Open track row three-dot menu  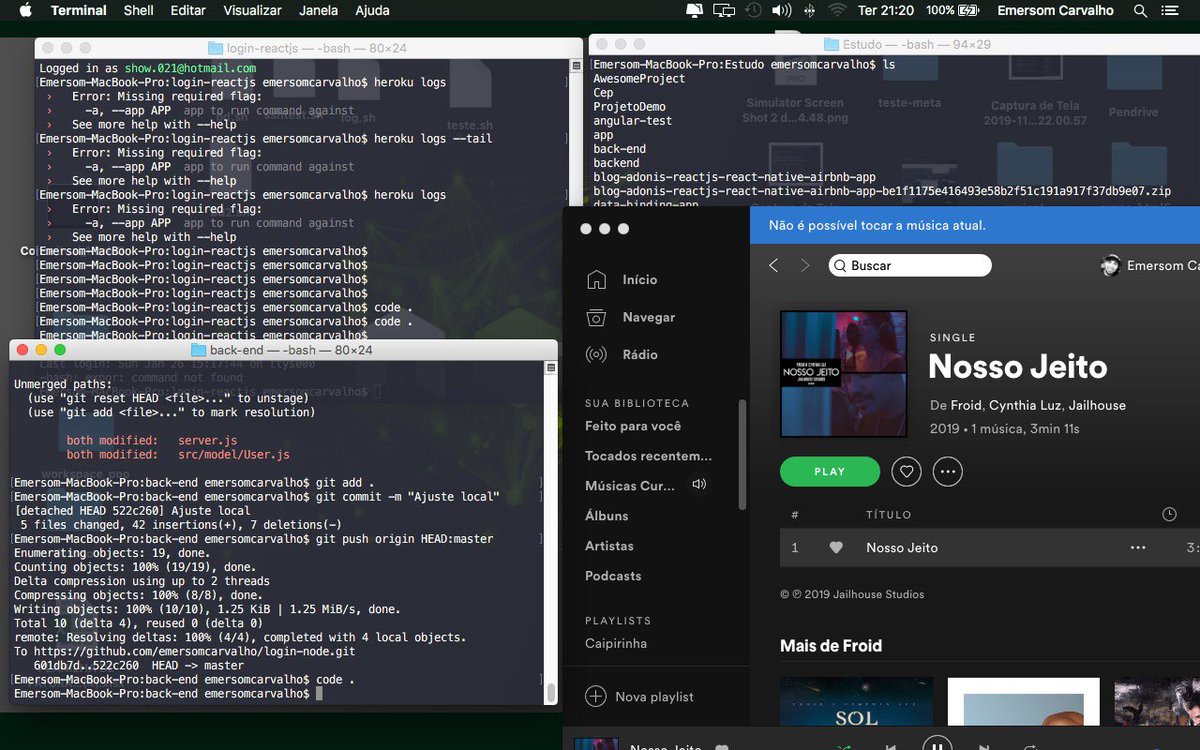(1138, 548)
